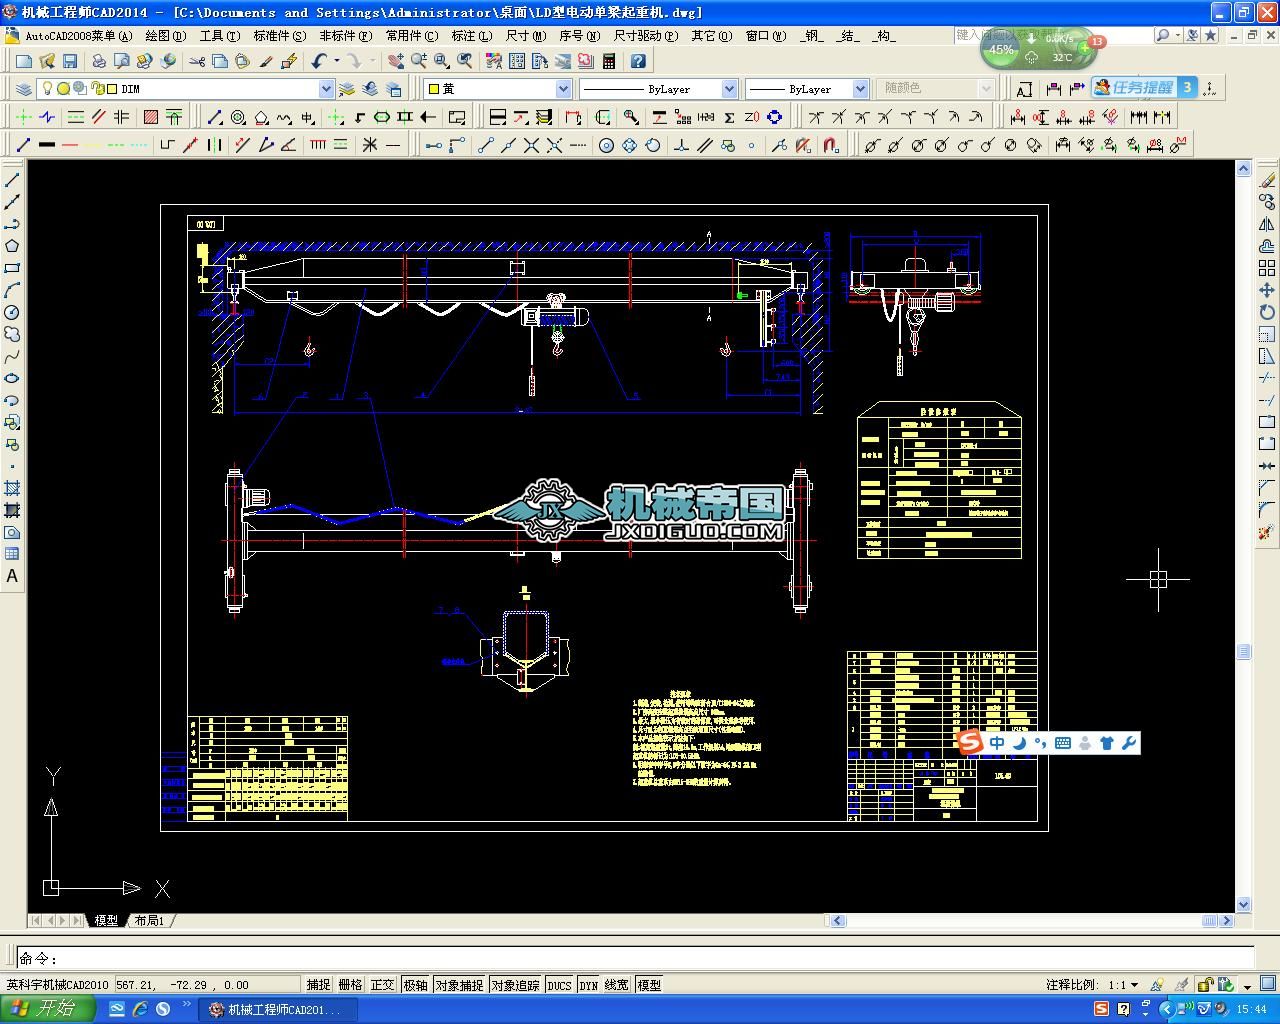Click the Windows 开始 Start button
Viewport: 1280px width, 1024px height.
coord(47,1009)
